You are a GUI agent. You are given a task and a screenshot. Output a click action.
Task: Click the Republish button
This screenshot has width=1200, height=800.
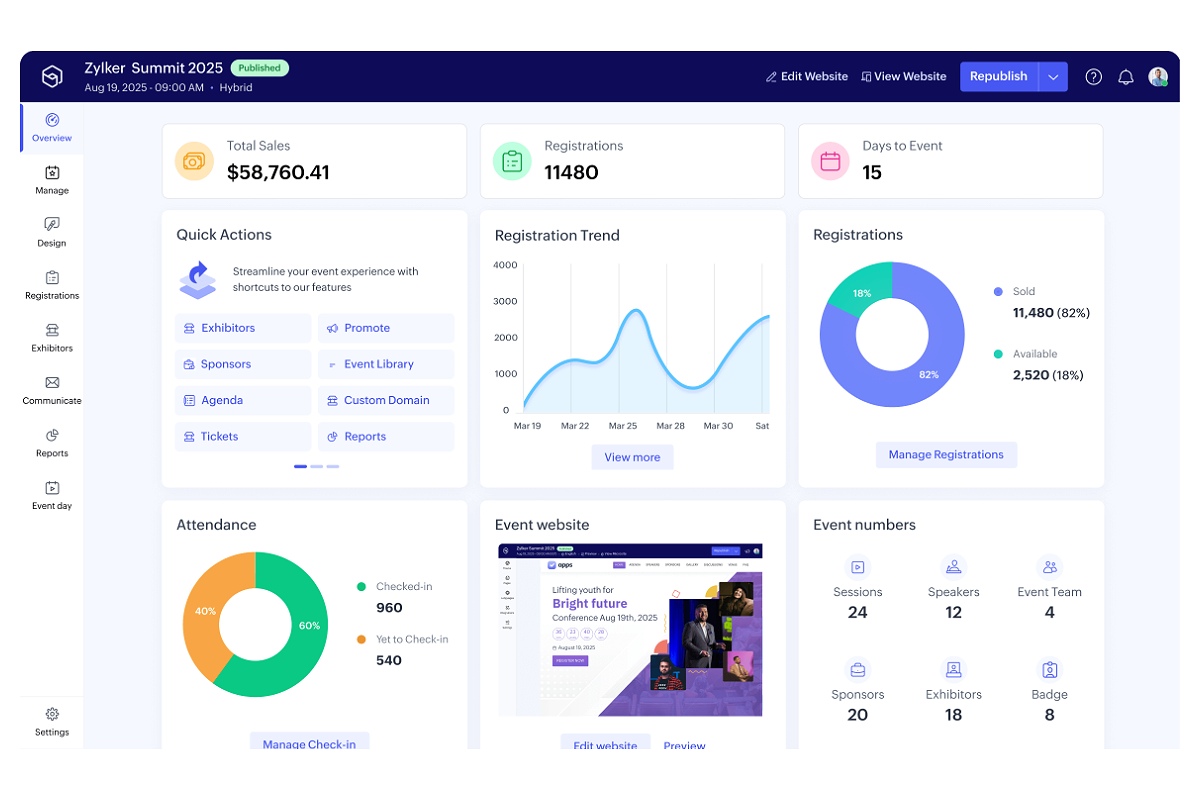[x=999, y=77]
